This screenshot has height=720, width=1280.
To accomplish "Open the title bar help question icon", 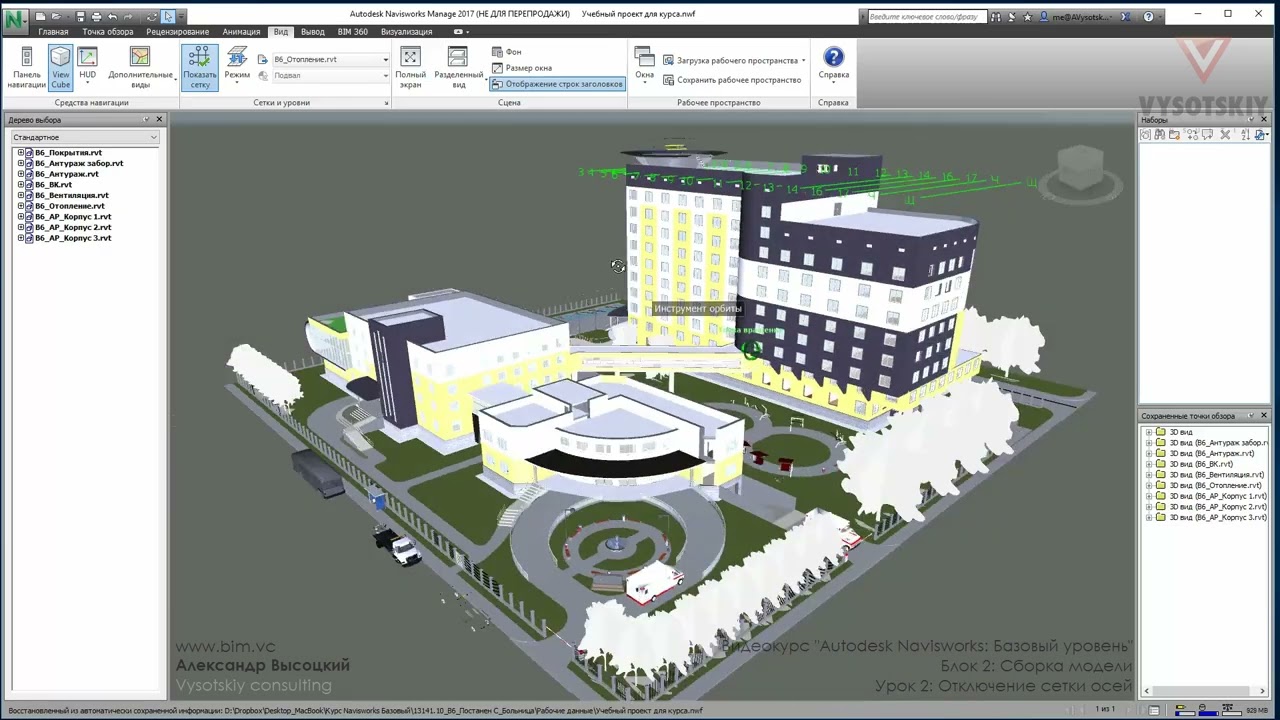I will point(1148,16).
